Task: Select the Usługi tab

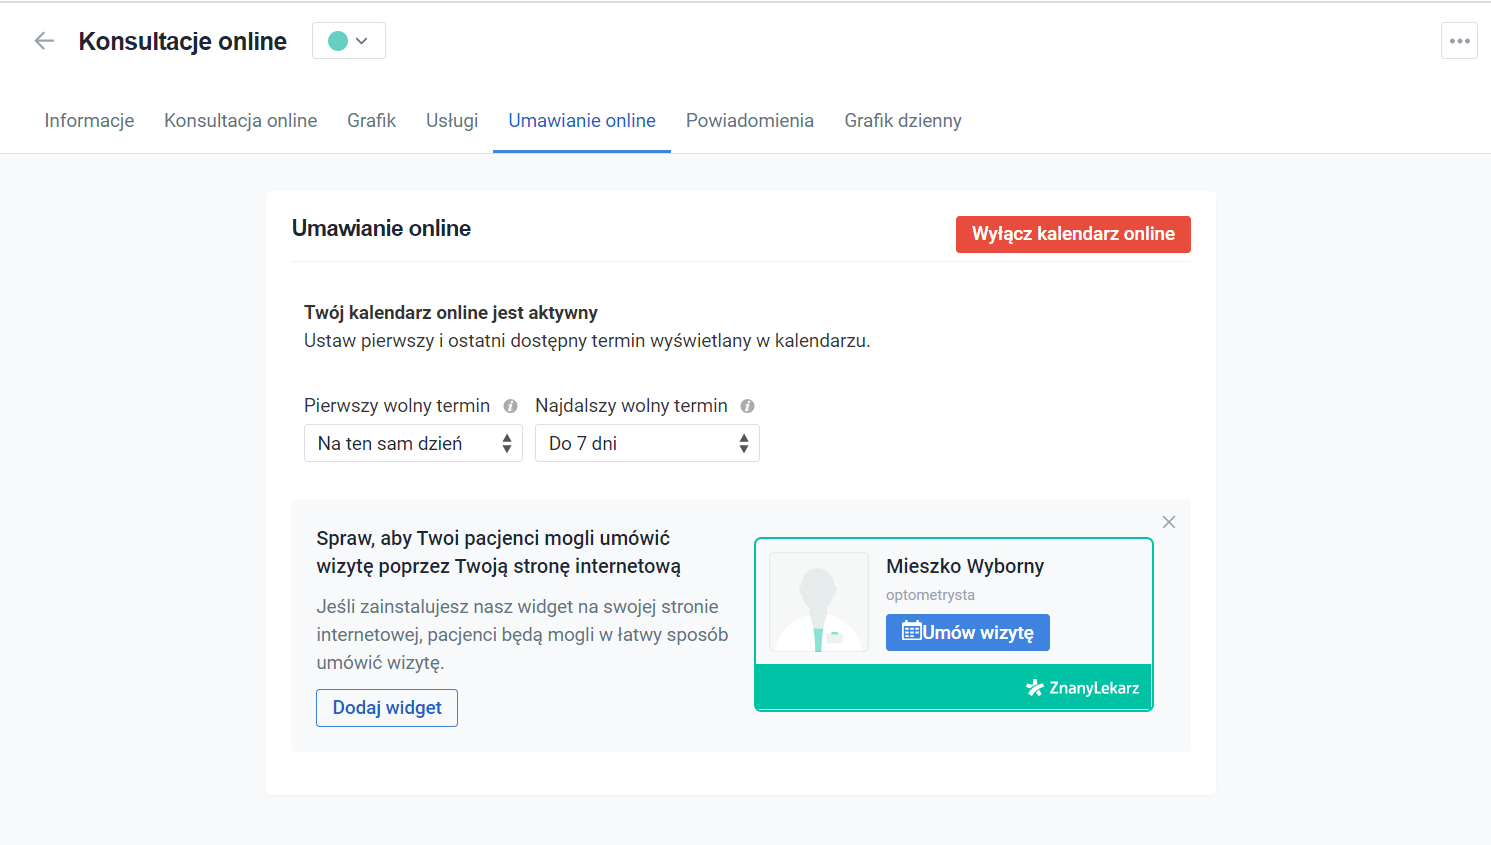Action: coord(452,120)
